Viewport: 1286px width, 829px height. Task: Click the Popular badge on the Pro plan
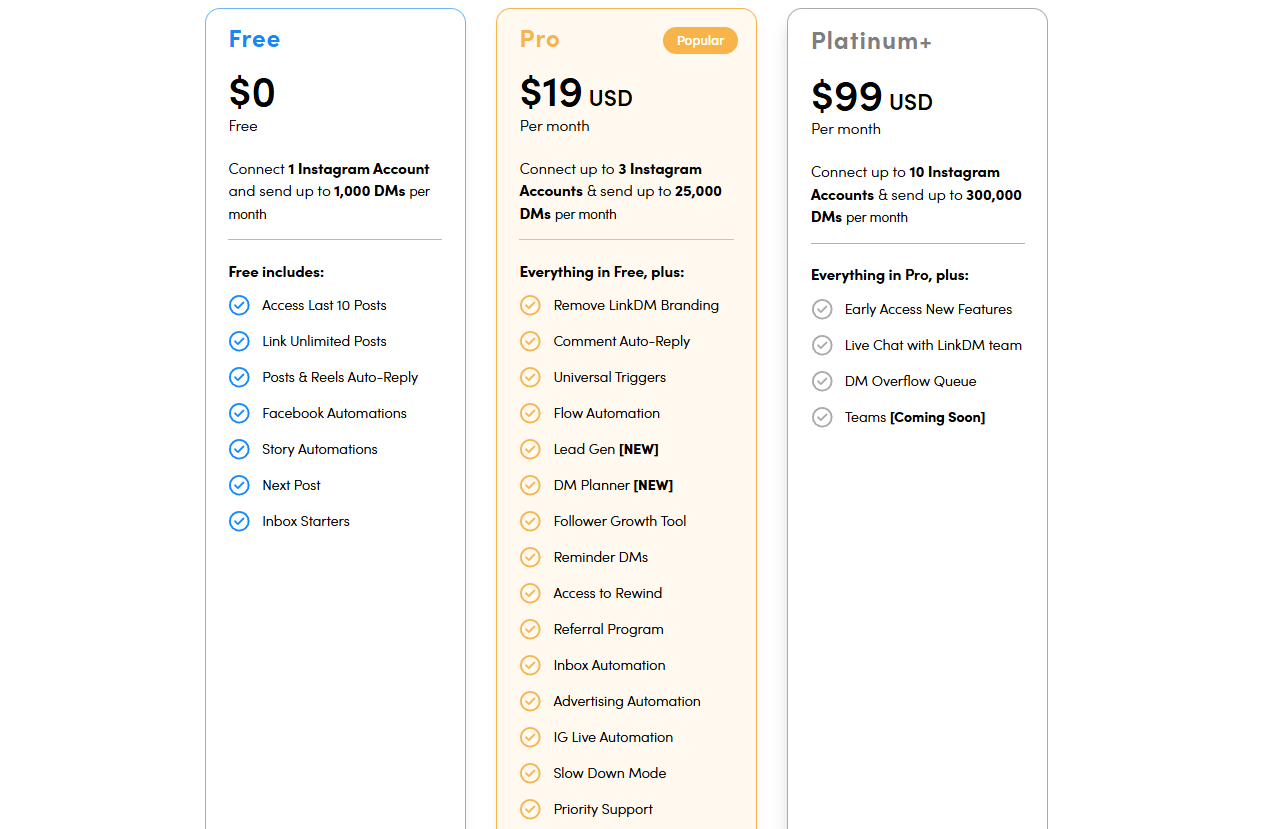pos(700,40)
